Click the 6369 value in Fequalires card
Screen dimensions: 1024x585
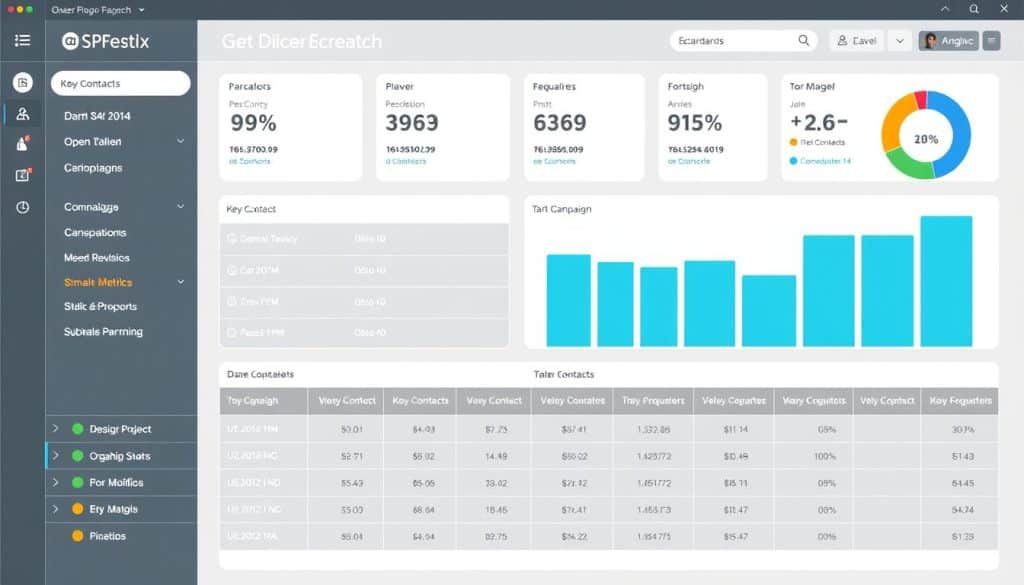coord(560,123)
